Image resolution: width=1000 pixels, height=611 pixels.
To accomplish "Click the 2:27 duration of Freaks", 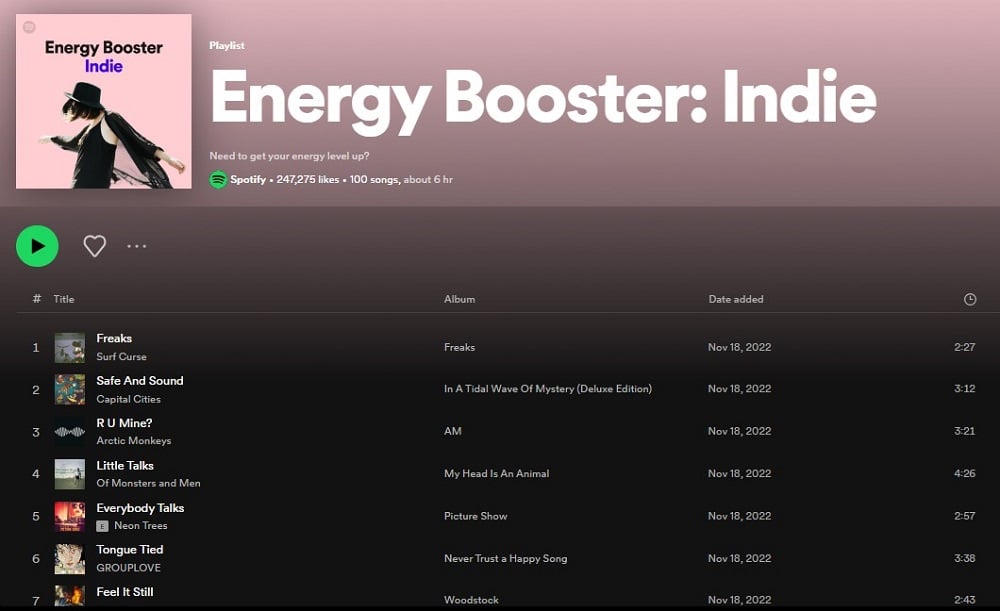I will [964, 347].
